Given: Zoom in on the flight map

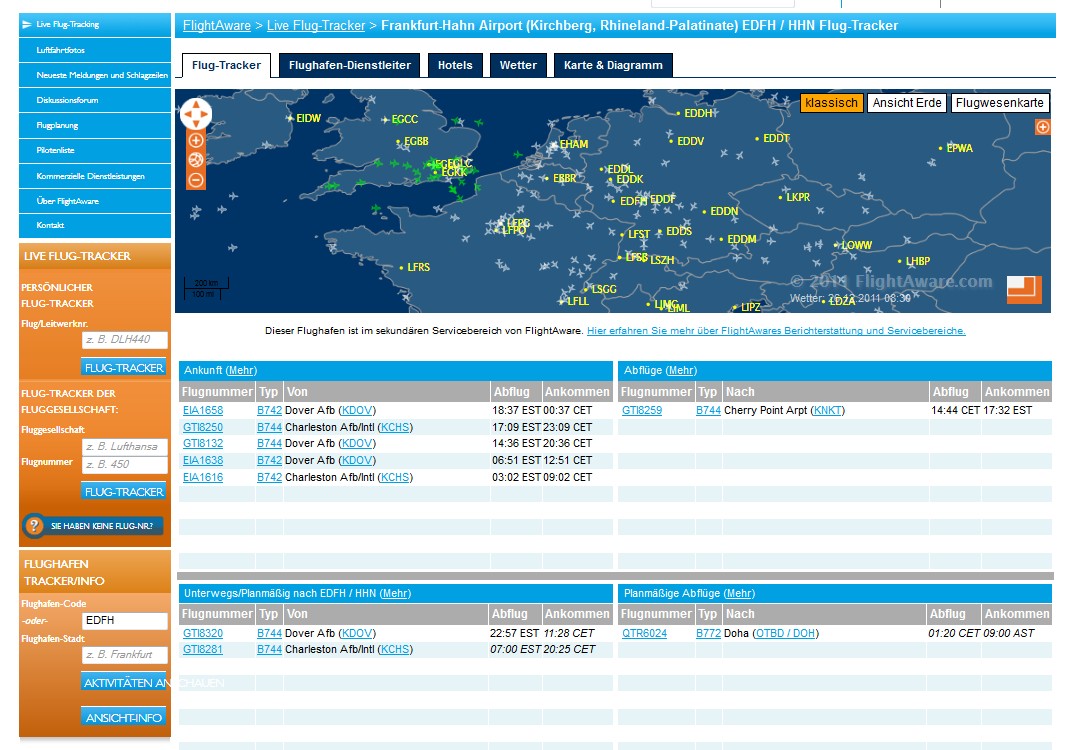Looking at the screenshot, I should click(196, 141).
